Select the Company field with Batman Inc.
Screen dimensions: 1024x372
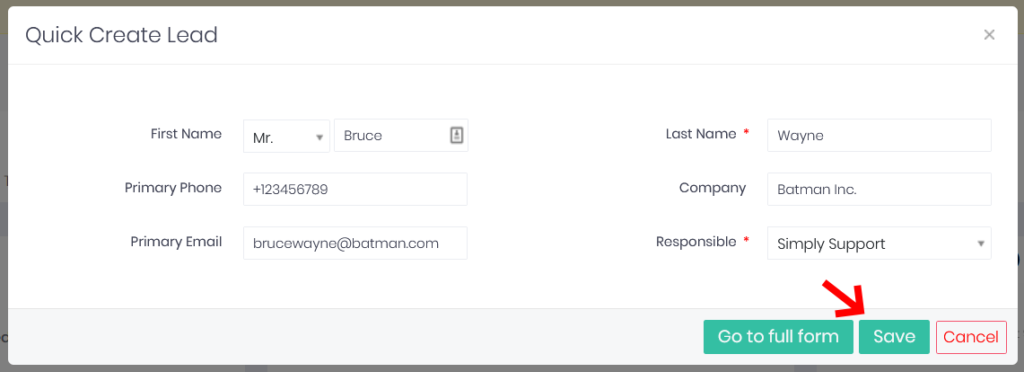point(879,189)
